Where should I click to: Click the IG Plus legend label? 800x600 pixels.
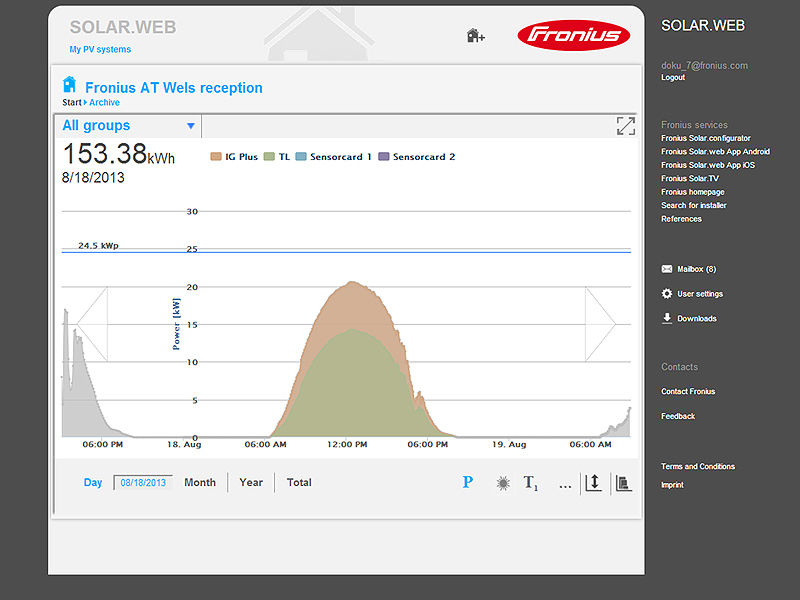[241, 157]
